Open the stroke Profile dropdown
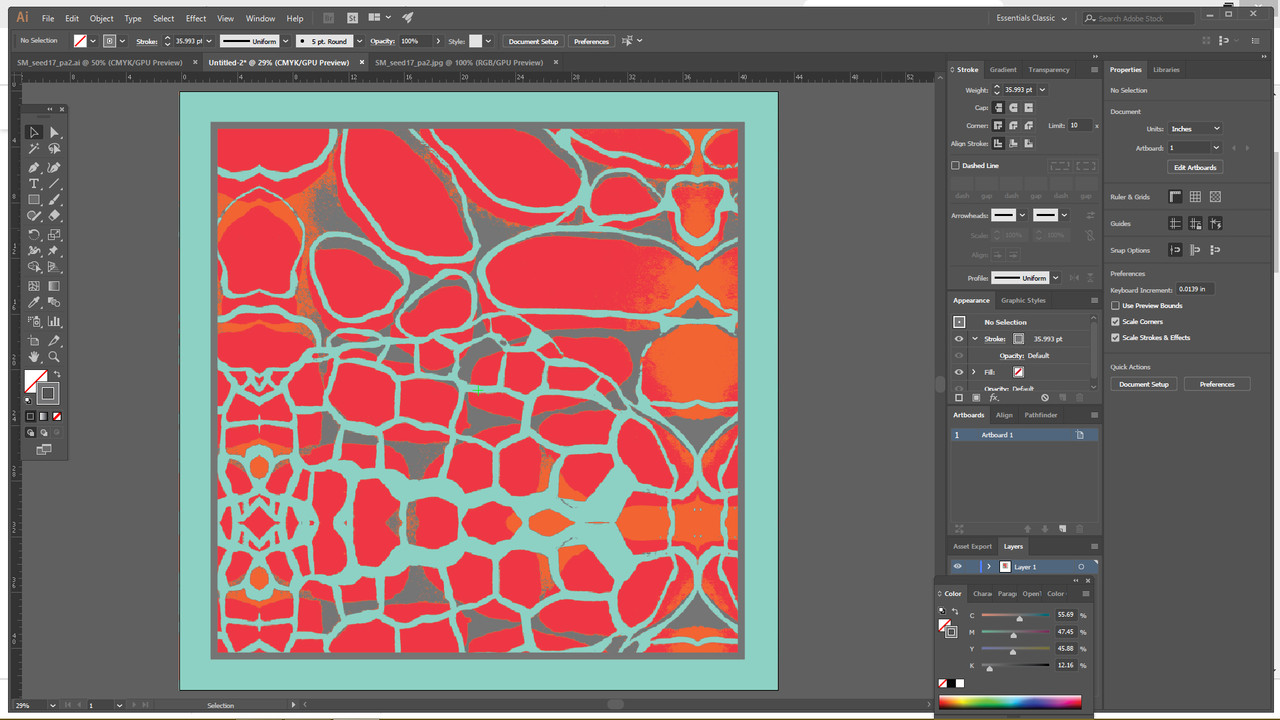The image size is (1280, 720). [x=1055, y=277]
